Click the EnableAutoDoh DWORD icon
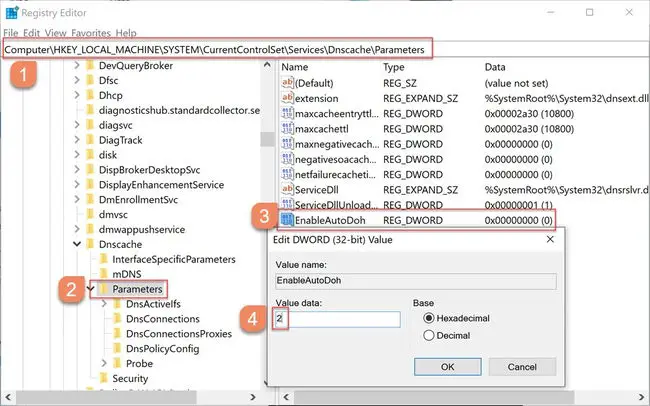Image resolution: width=650 pixels, height=406 pixels. [287, 220]
